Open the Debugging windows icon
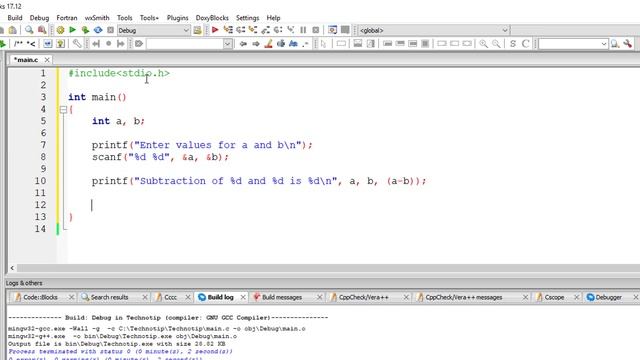 tap(333, 30)
